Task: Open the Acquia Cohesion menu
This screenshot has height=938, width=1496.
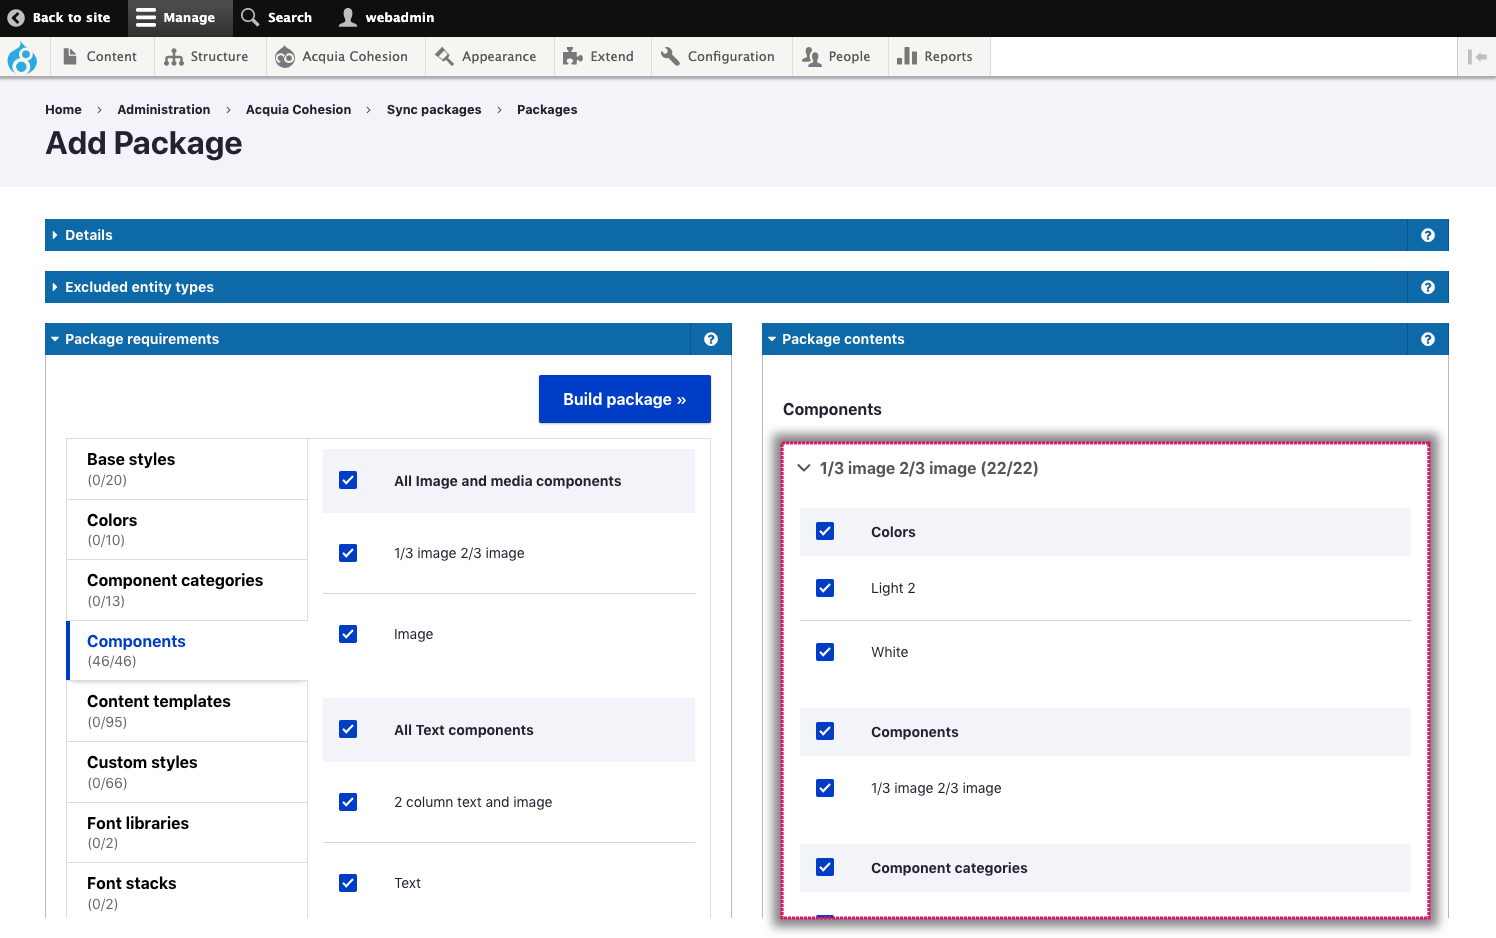Action: (343, 57)
